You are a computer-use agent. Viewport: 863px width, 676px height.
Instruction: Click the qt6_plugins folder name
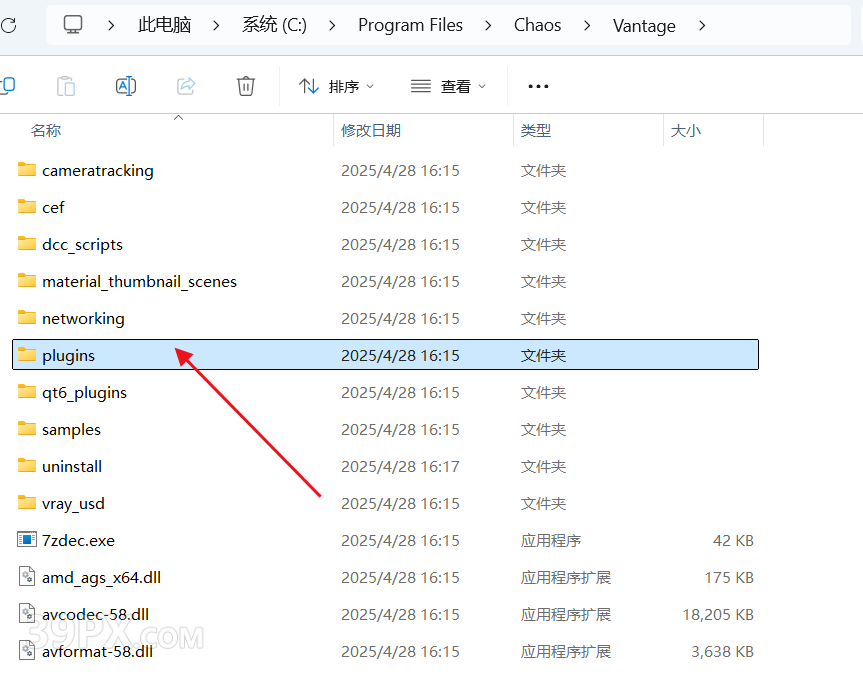point(84,393)
